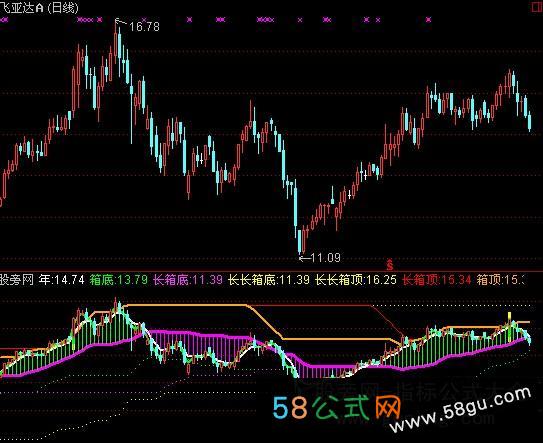
Task: Click the first magenta x marker at top-left
Action: 3,20
